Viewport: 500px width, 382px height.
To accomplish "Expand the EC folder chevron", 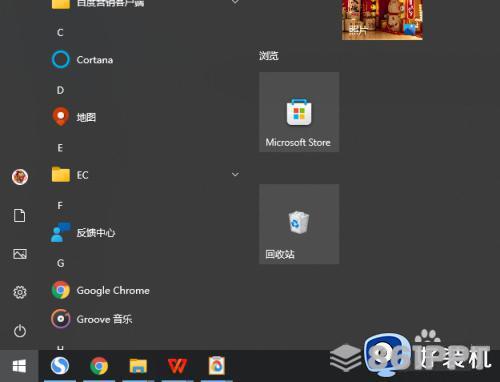I will pyautogui.click(x=235, y=174).
